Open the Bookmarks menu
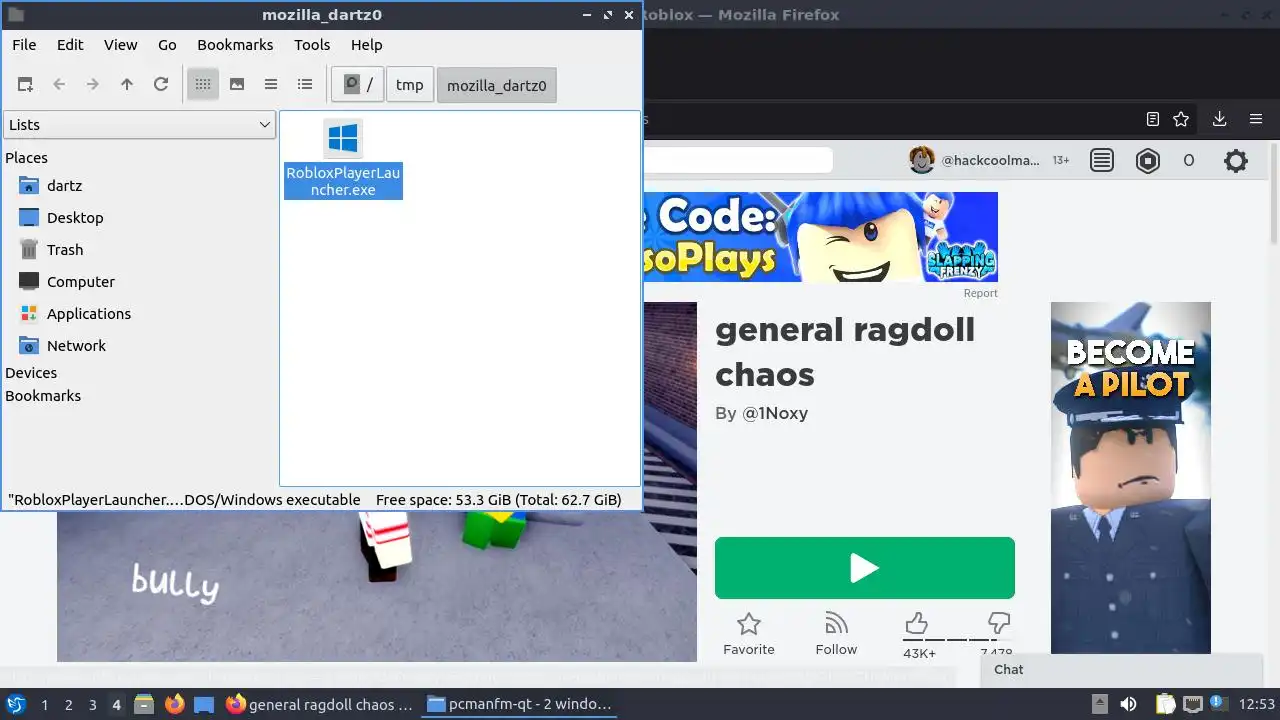The height and width of the screenshot is (720, 1280). tap(235, 45)
